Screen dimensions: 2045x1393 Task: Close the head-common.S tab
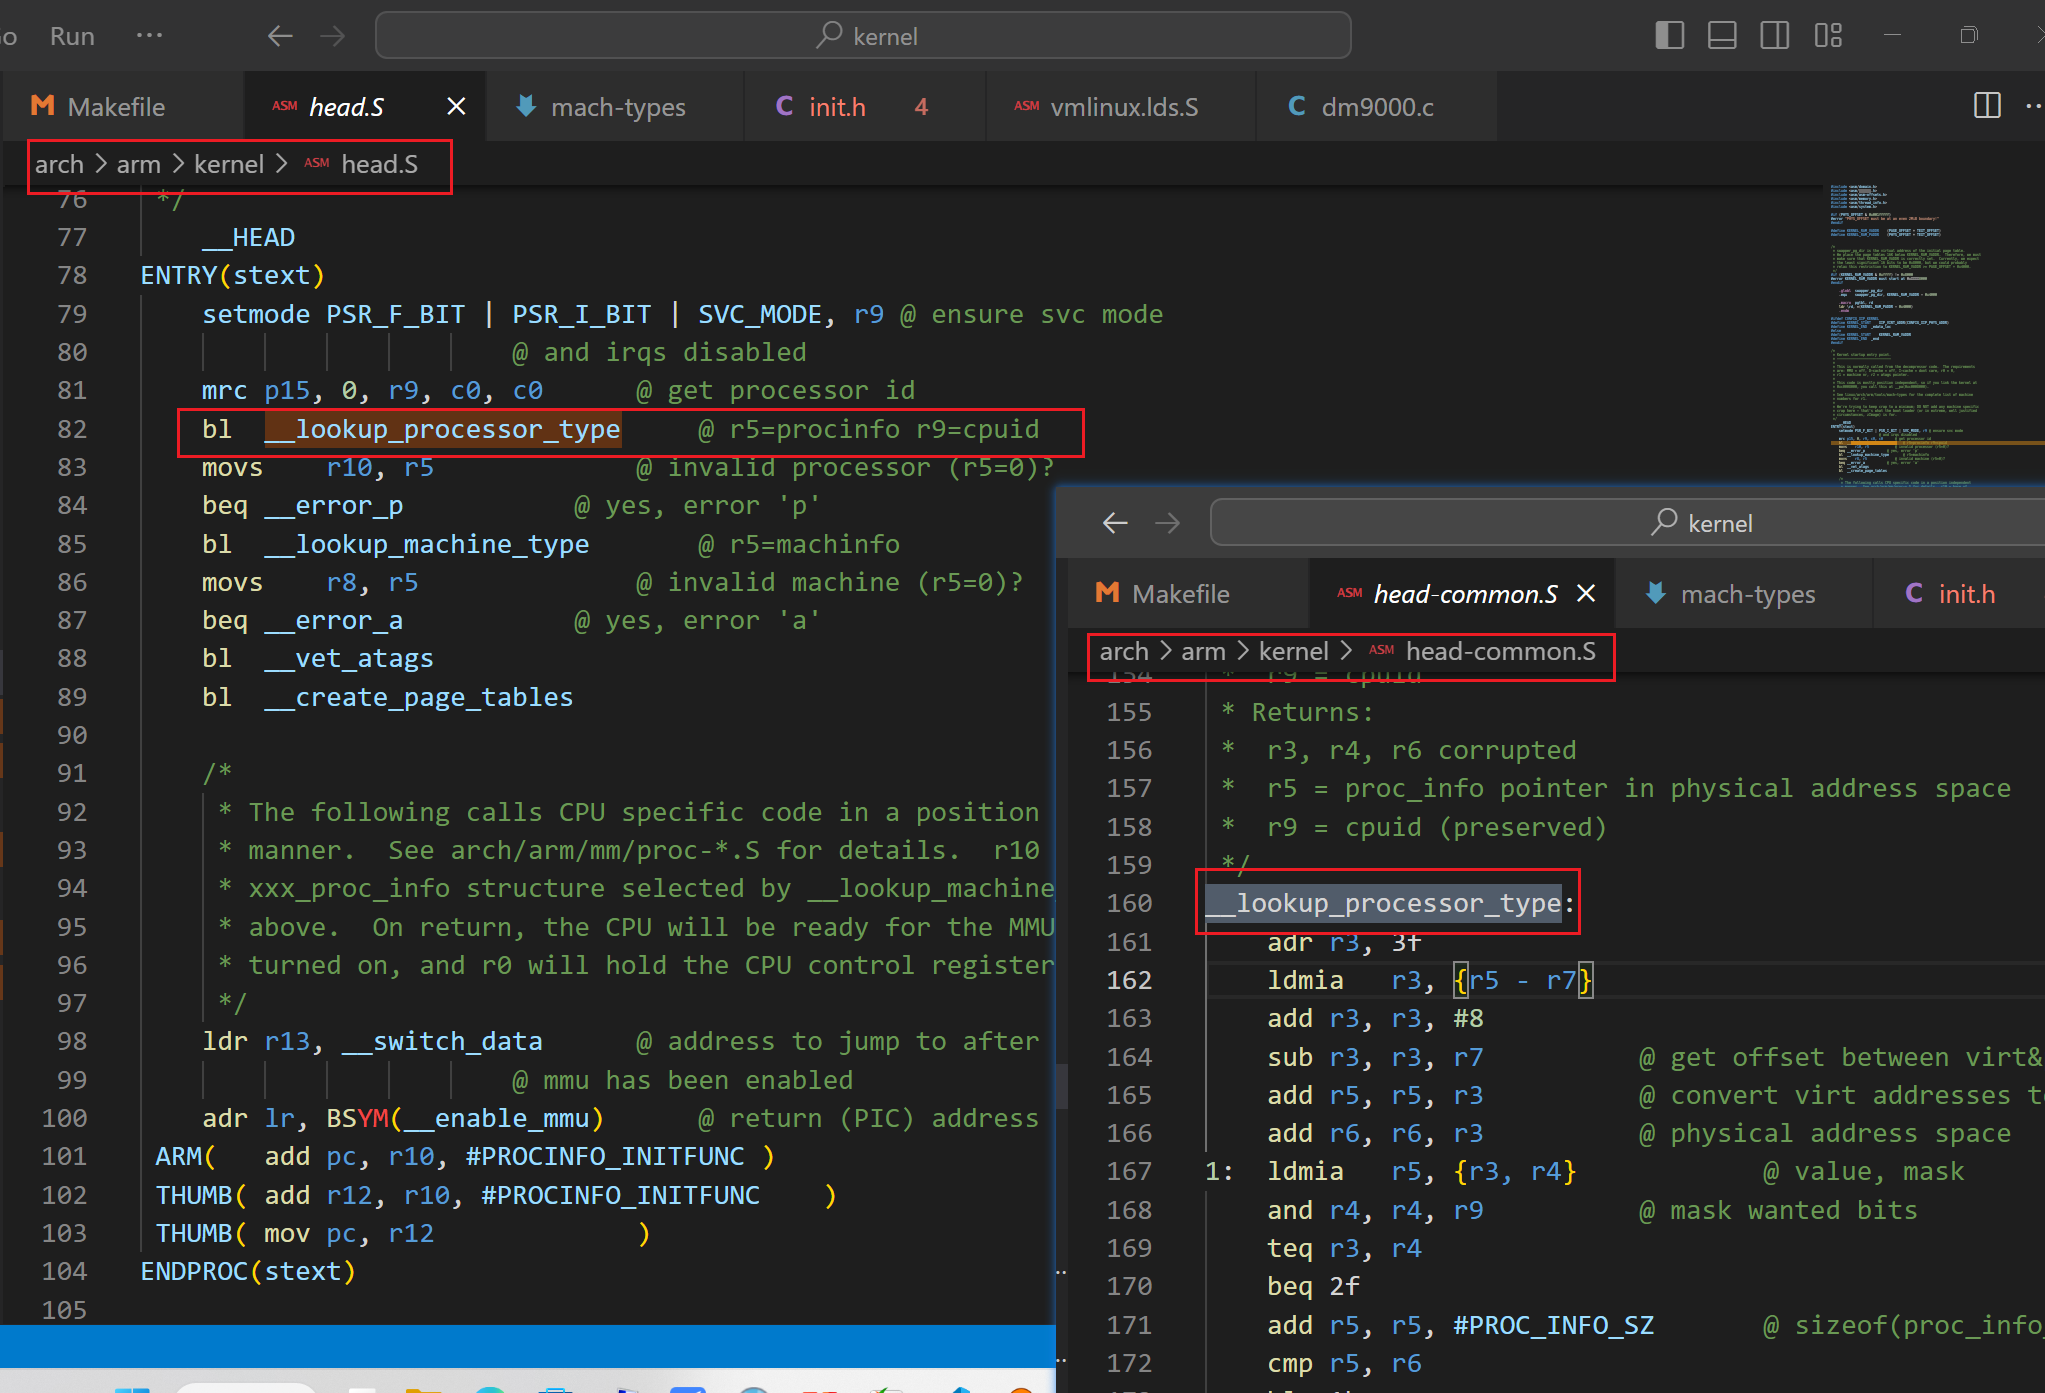[1586, 593]
